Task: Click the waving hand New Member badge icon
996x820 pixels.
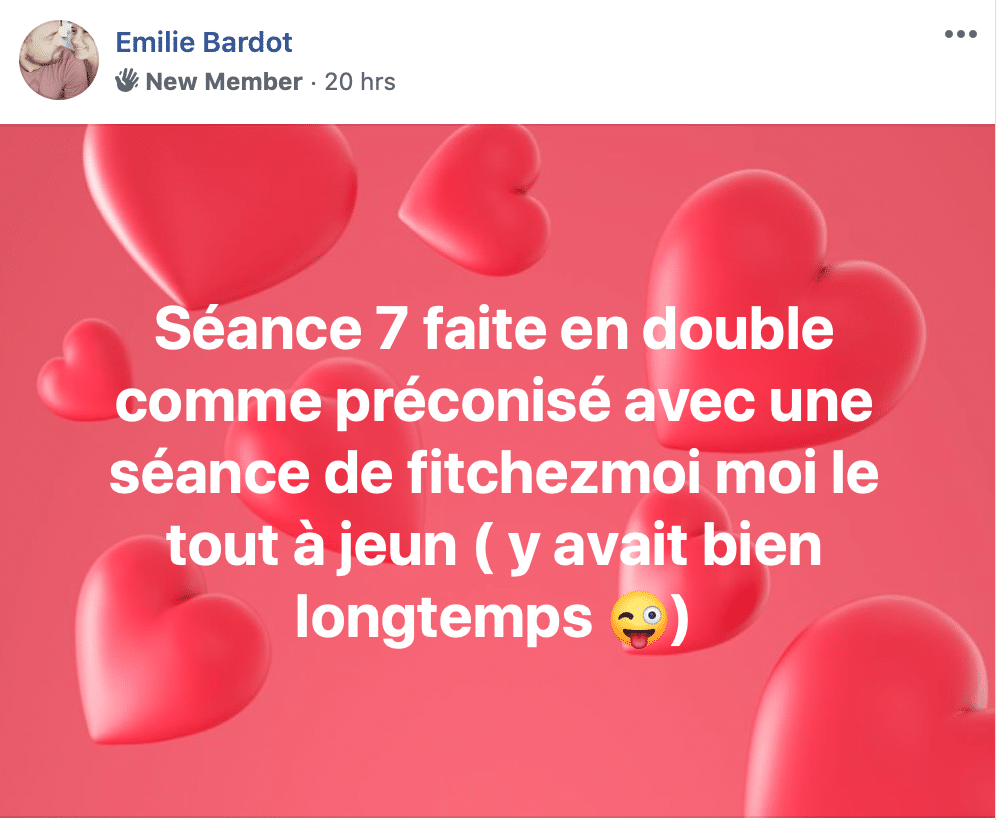Action: click(126, 81)
